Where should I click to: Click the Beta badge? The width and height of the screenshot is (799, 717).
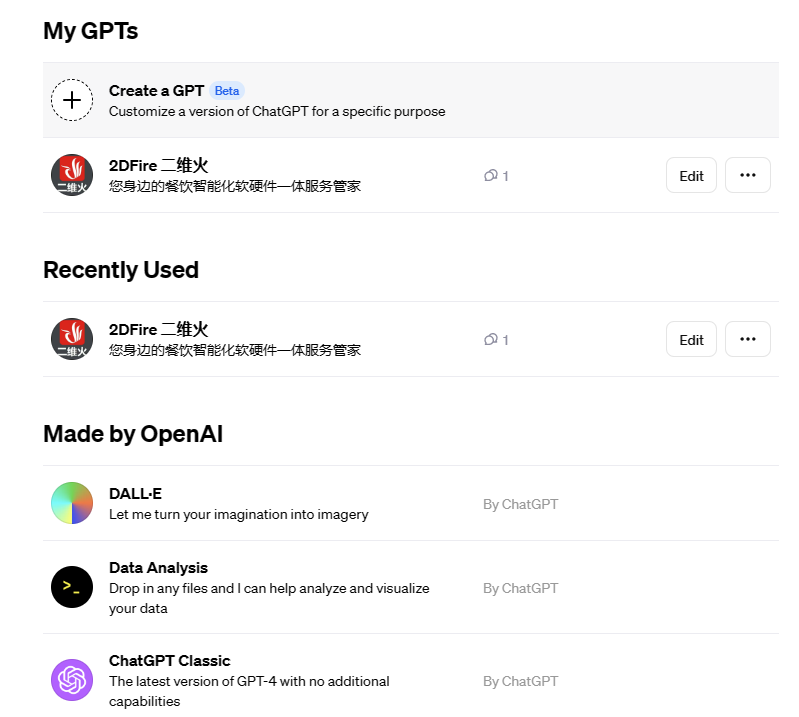227,91
